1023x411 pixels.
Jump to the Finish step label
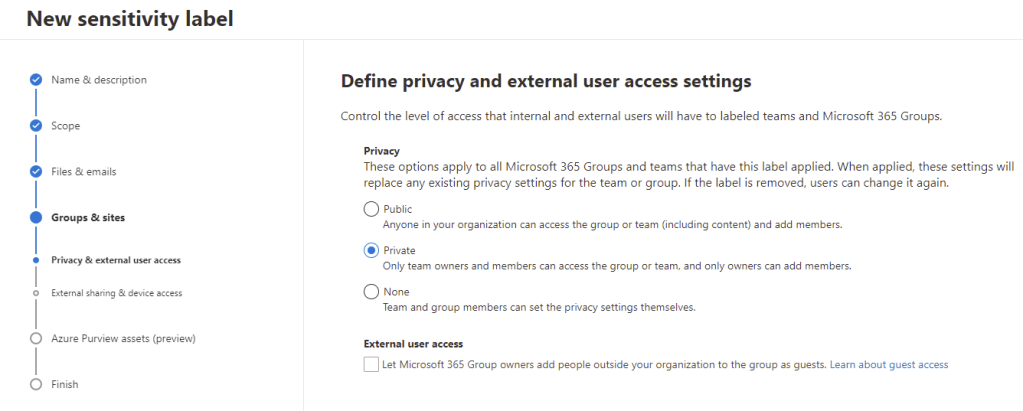65,384
